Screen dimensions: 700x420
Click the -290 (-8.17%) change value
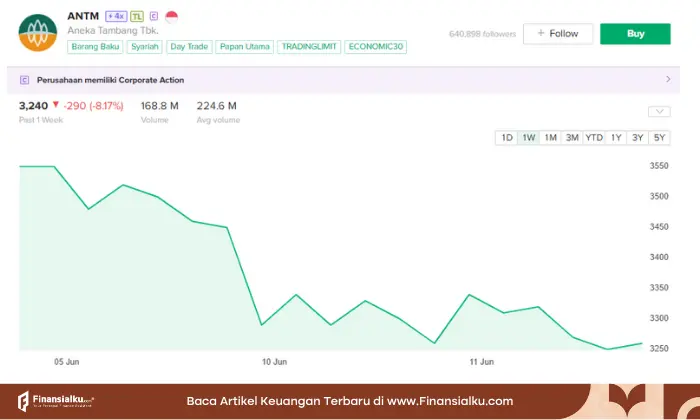point(93,106)
